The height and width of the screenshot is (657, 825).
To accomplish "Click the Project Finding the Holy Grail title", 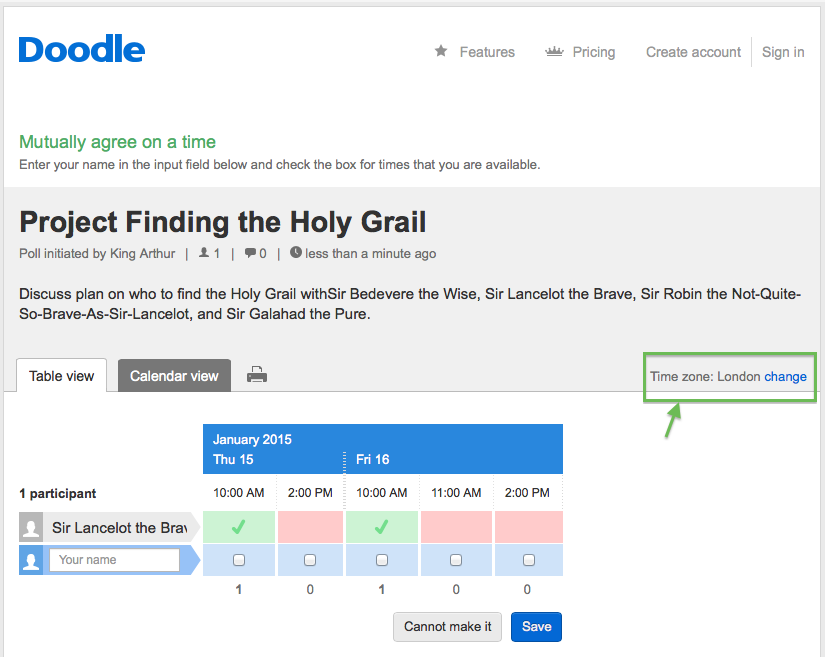I will pos(223,221).
